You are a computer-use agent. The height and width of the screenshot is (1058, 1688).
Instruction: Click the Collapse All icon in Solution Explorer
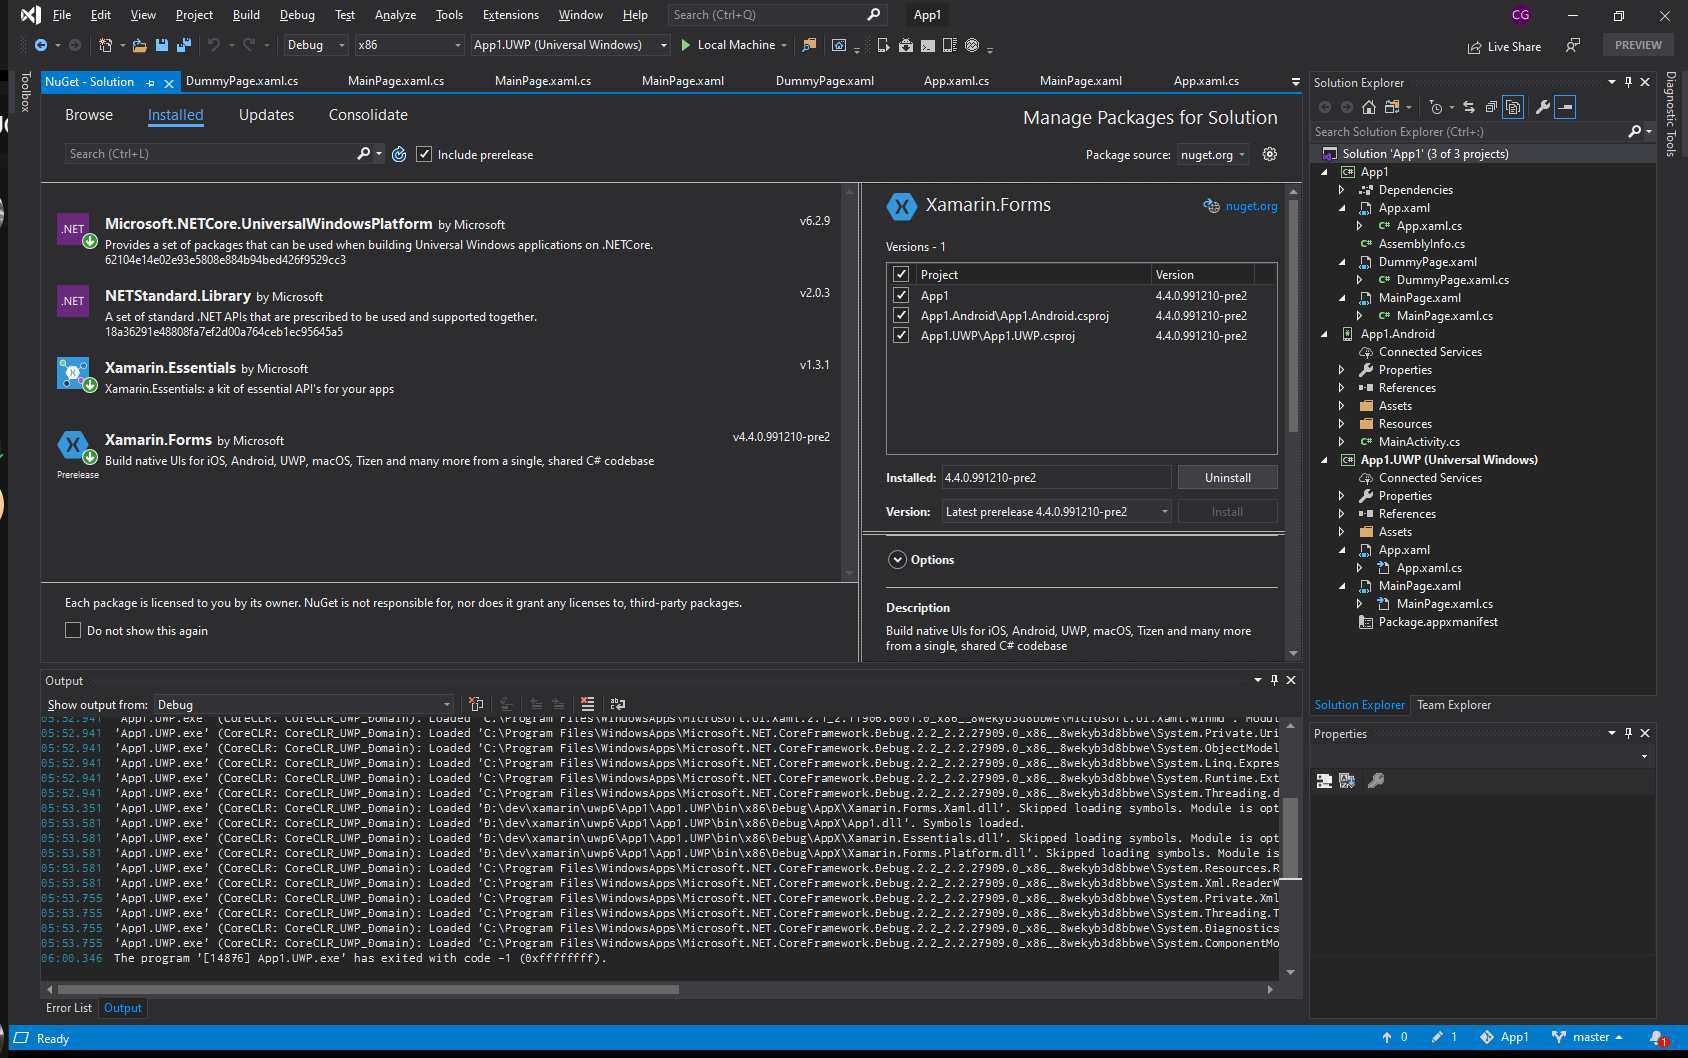click(1491, 107)
